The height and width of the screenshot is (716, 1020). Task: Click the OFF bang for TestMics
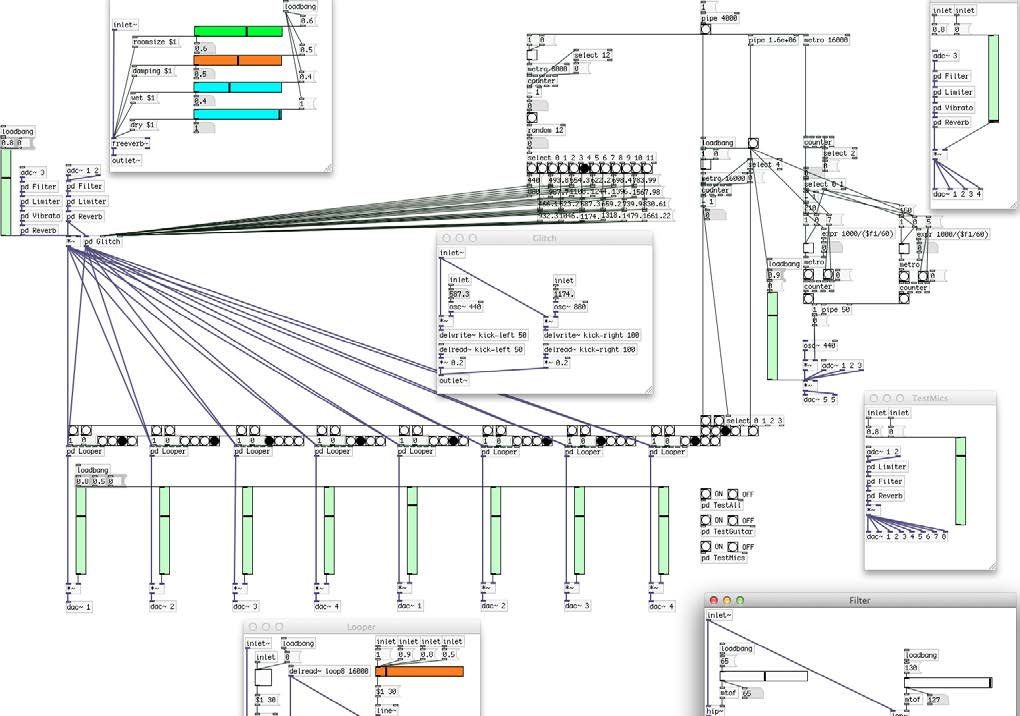733,547
